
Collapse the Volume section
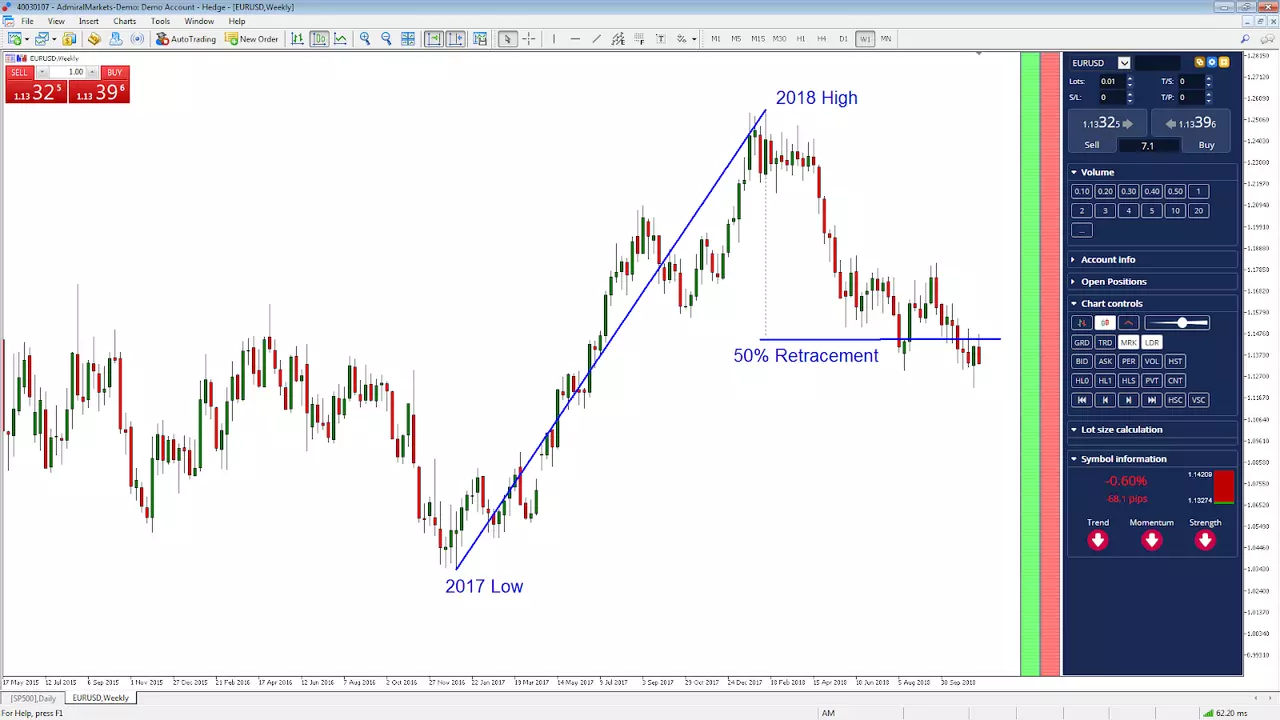[1074, 172]
